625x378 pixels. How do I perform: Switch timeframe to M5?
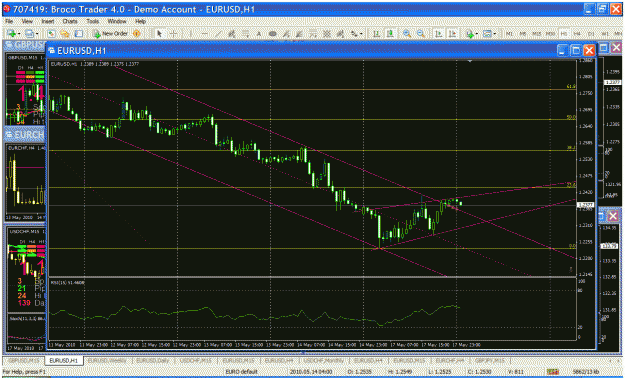tap(523, 34)
